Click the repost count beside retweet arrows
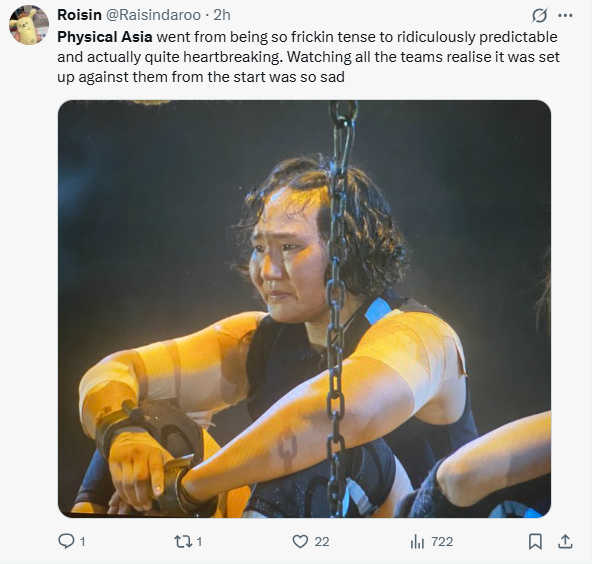Image resolution: width=614 pixels, height=564 pixels. (199, 541)
